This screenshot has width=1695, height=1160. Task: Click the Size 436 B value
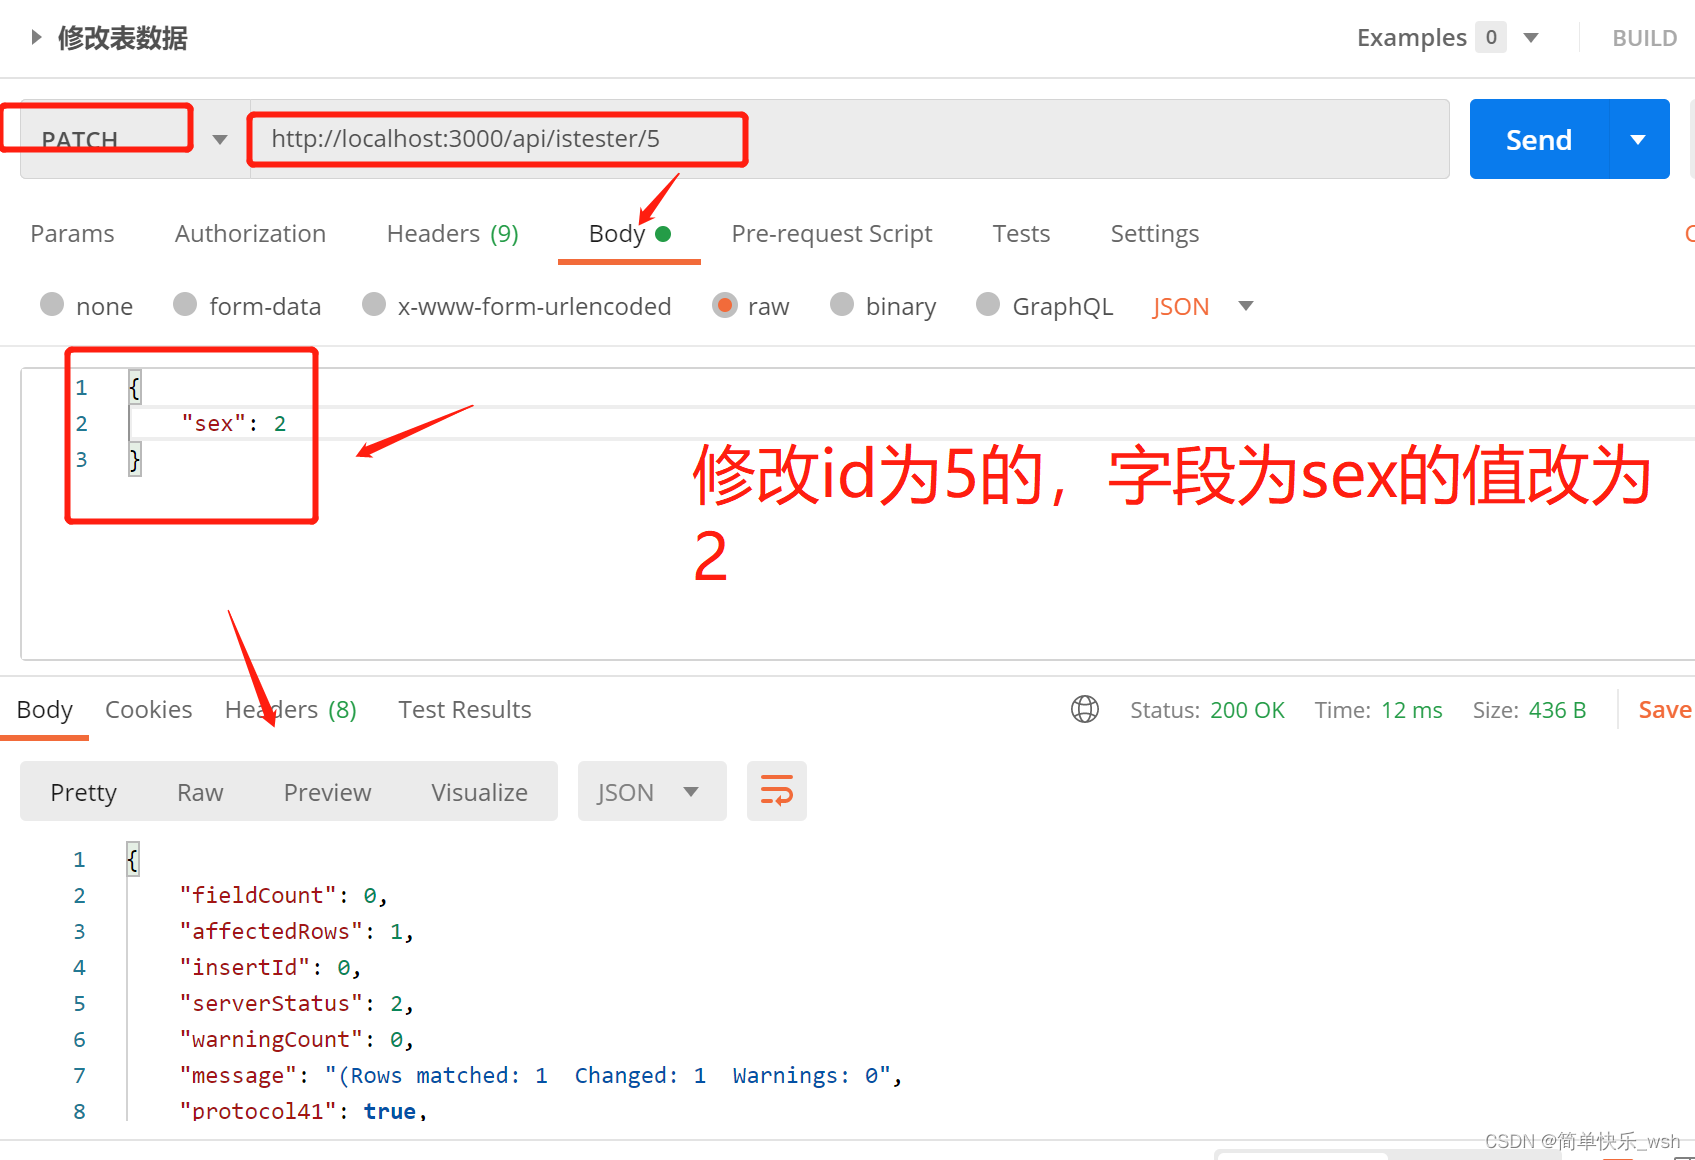[x=1557, y=710]
